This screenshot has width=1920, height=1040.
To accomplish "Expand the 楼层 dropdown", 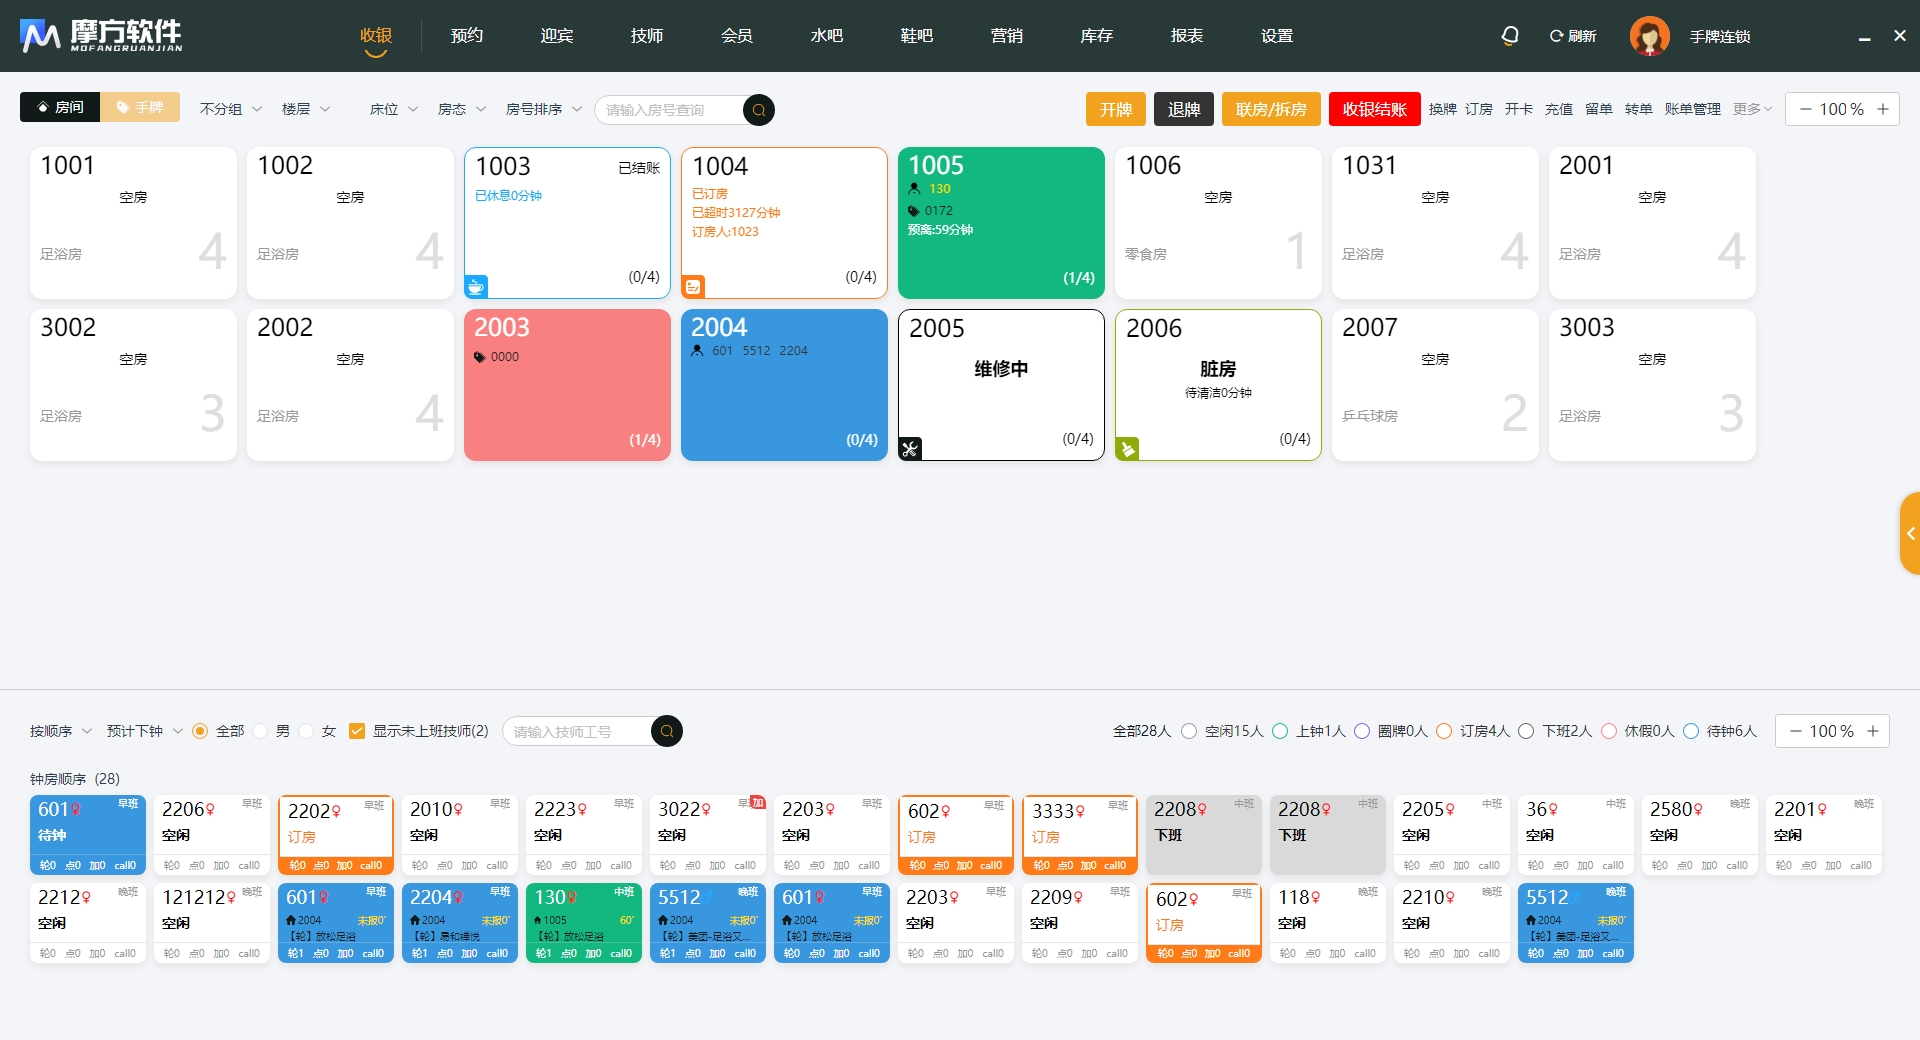I will [305, 109].
